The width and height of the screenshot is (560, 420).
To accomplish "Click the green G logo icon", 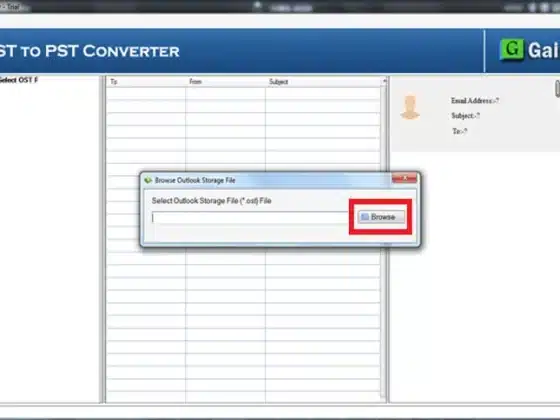I will pos(511,49).
